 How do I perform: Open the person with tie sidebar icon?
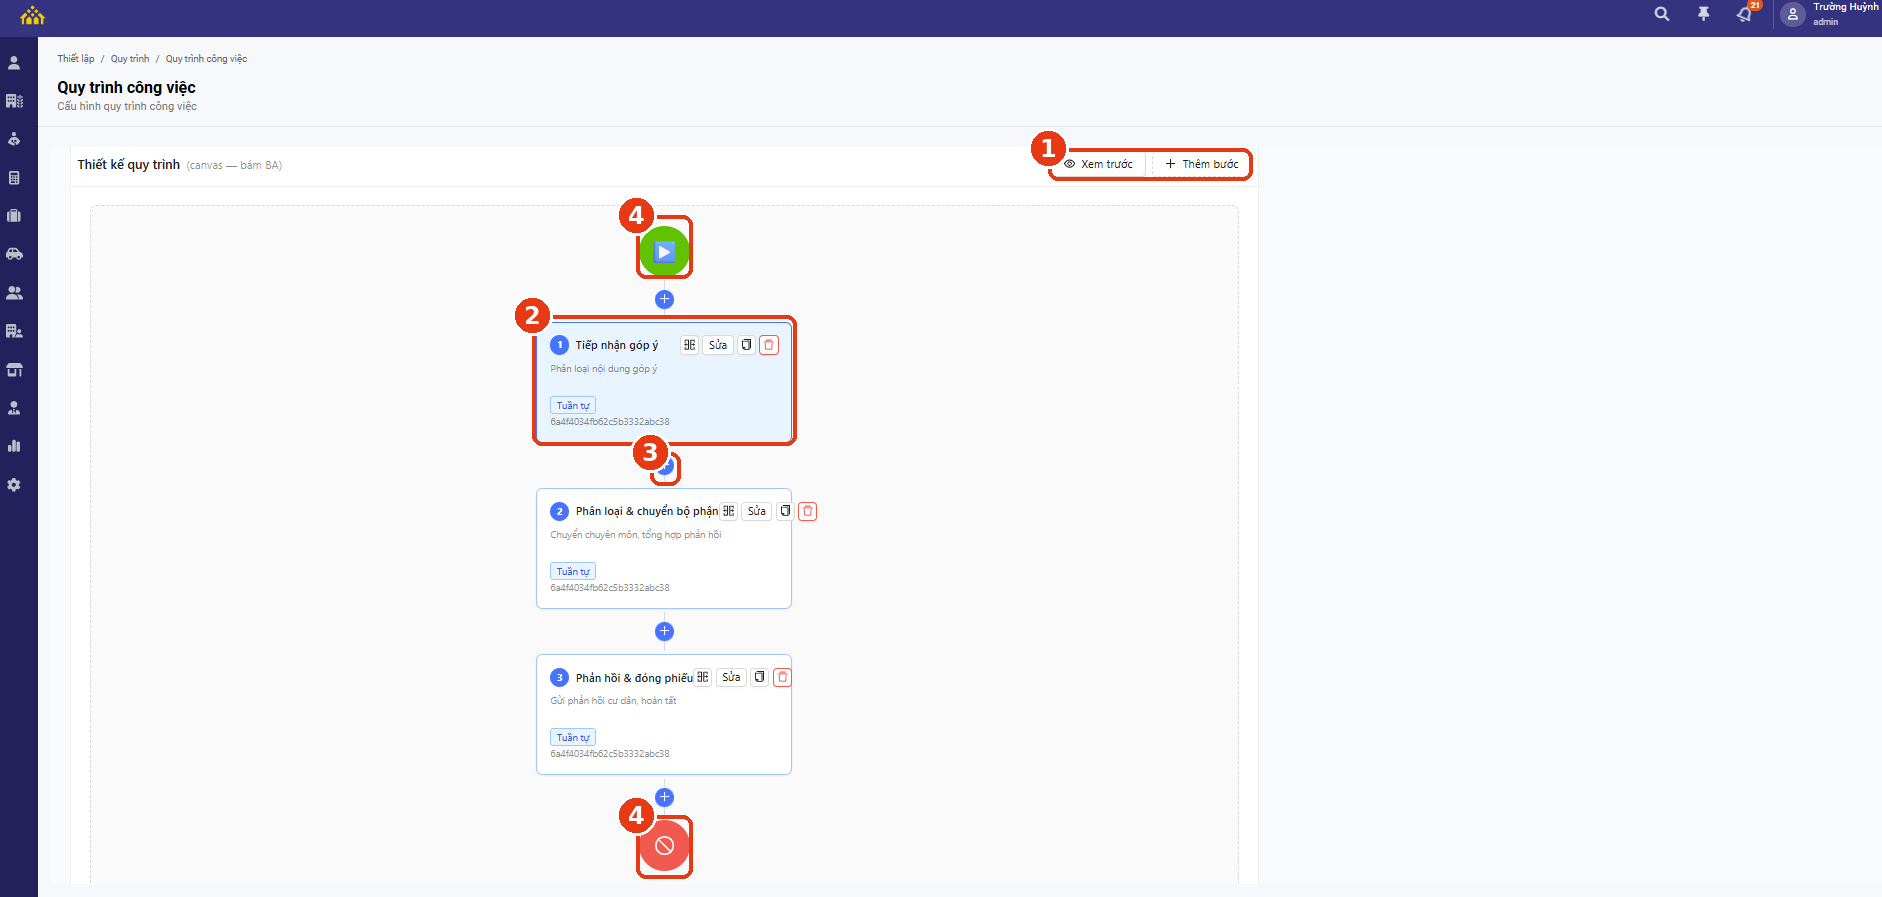[14, 408]
